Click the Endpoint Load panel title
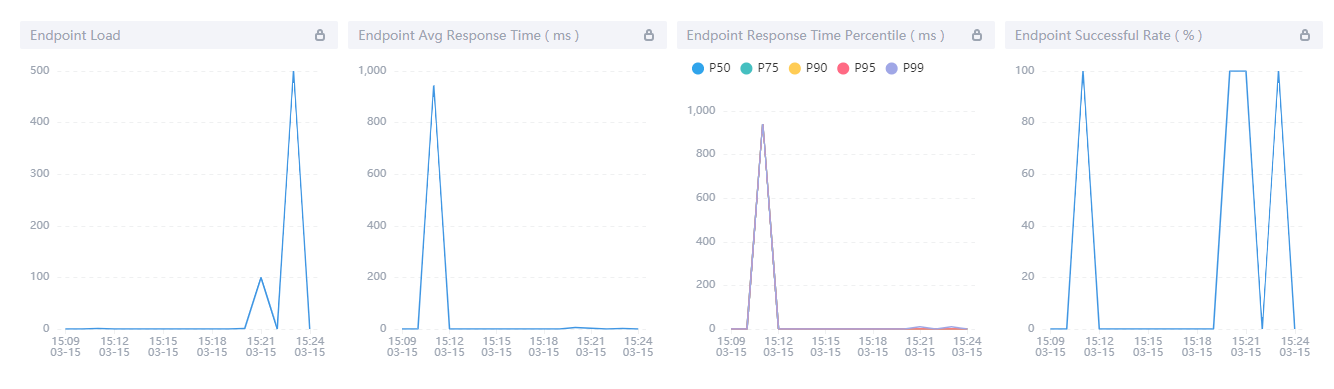Viewport: 1334px width, 389px height. coord(75,35)
